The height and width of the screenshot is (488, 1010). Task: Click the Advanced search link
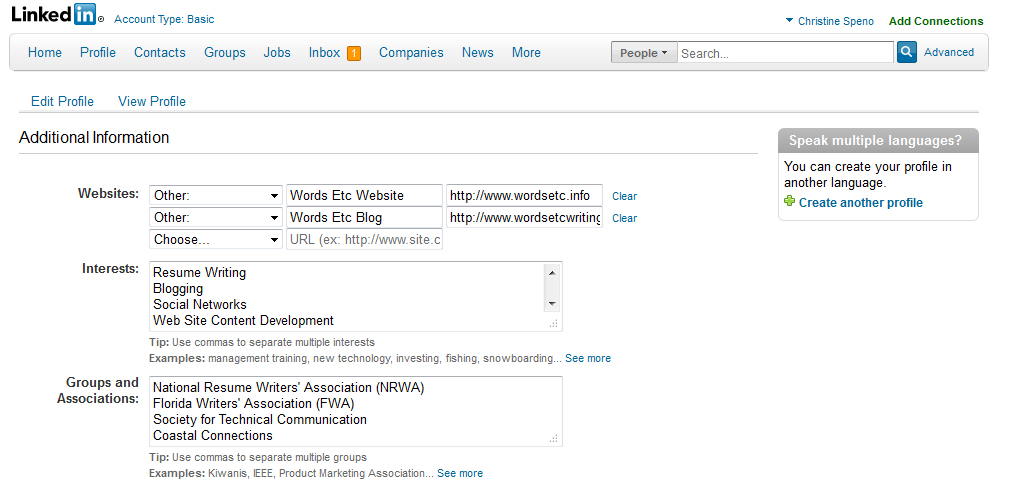[x=948, y=53]
